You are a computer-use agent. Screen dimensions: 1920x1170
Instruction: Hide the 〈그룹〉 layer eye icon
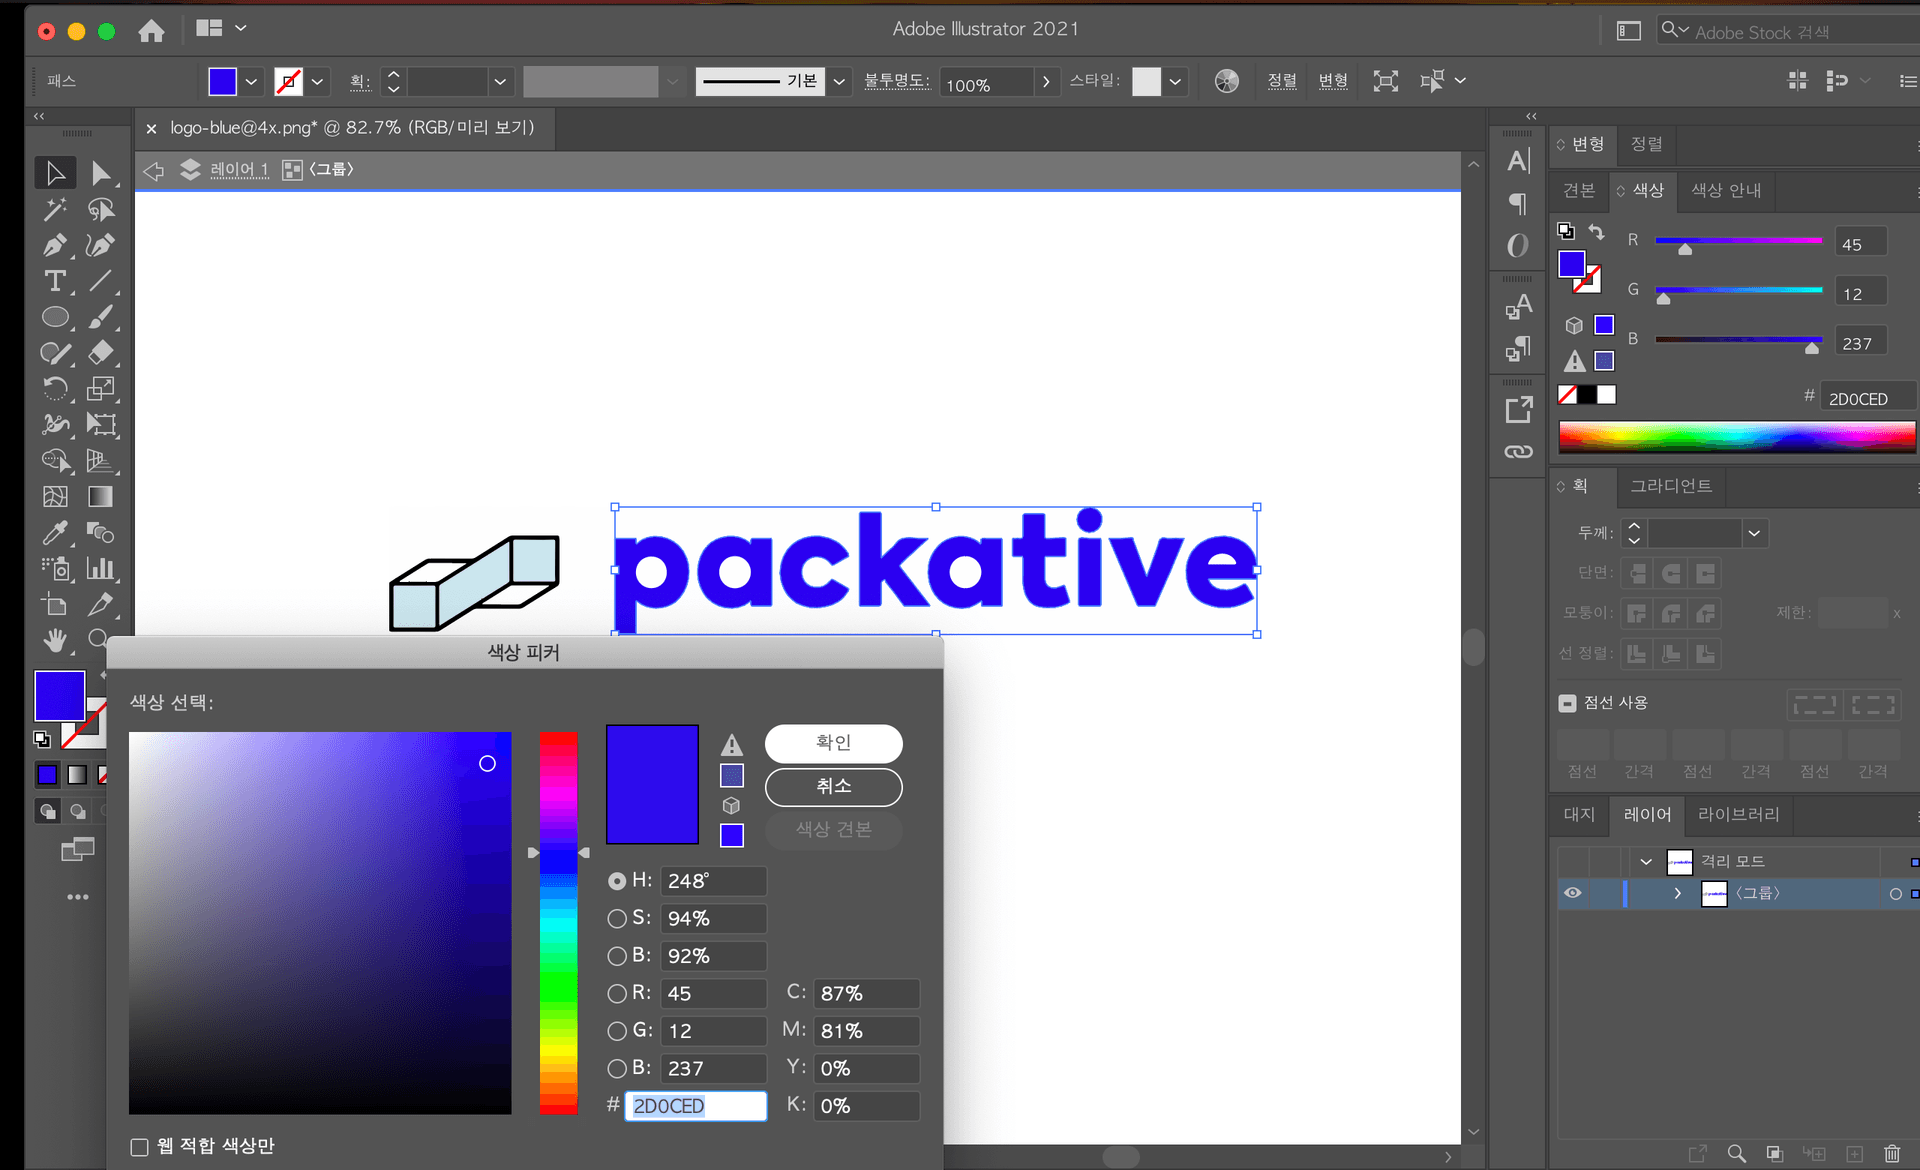(1573, 893)
